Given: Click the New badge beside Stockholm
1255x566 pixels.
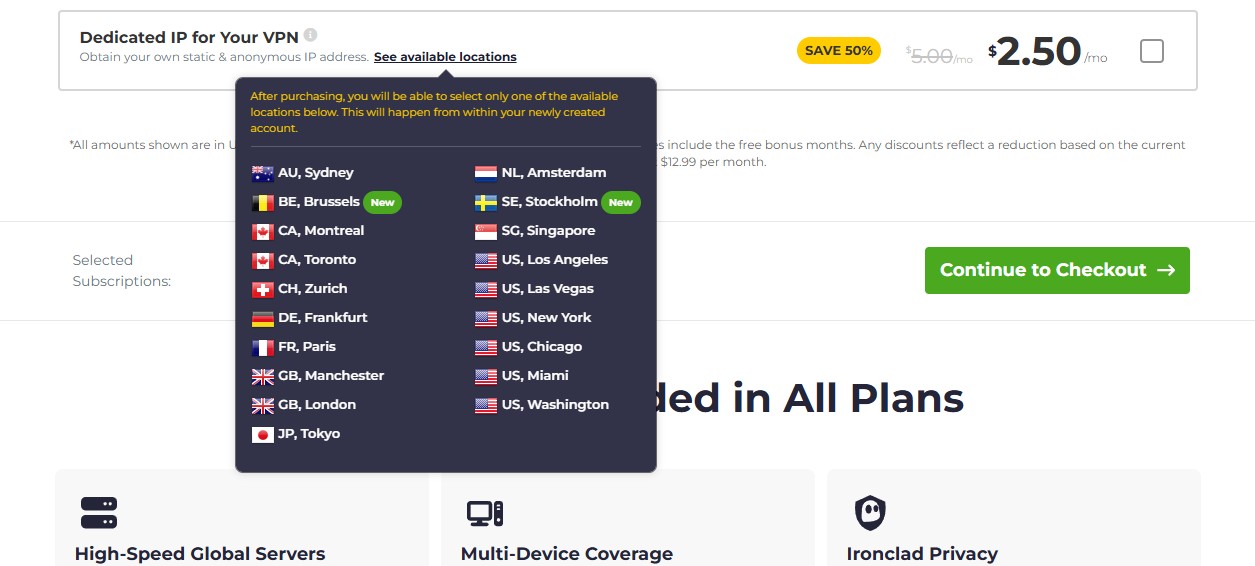Looking at the screenshot, I should click(x=621, y=202).
